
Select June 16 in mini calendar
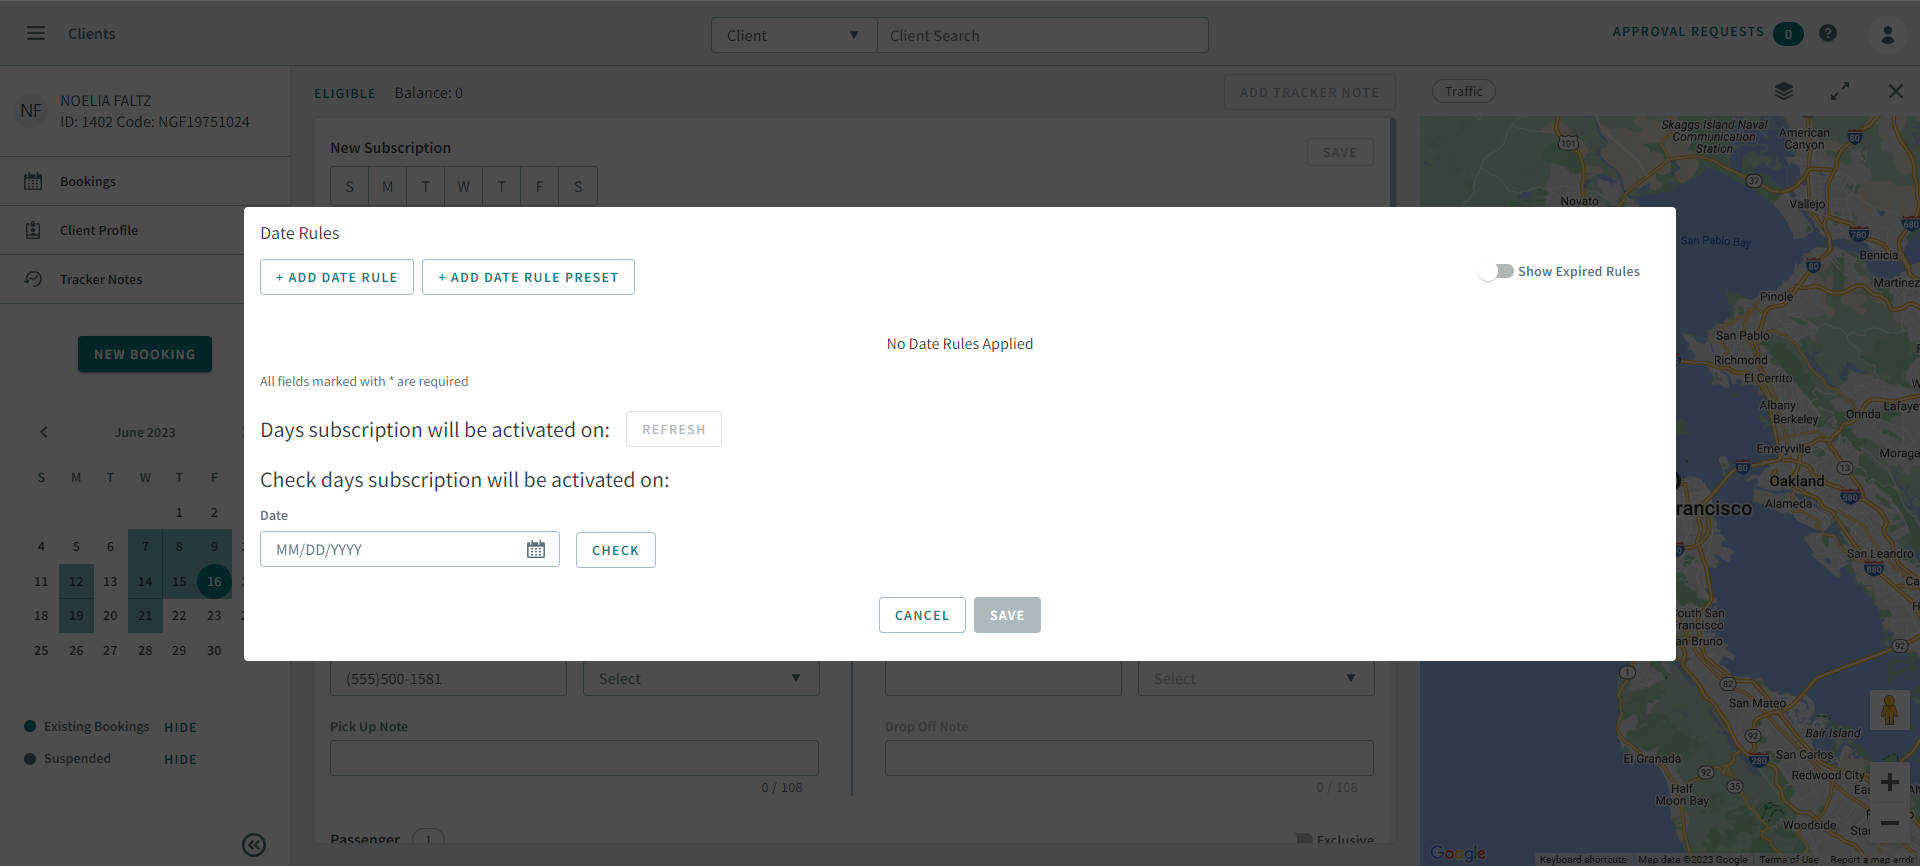pos(214,581)
